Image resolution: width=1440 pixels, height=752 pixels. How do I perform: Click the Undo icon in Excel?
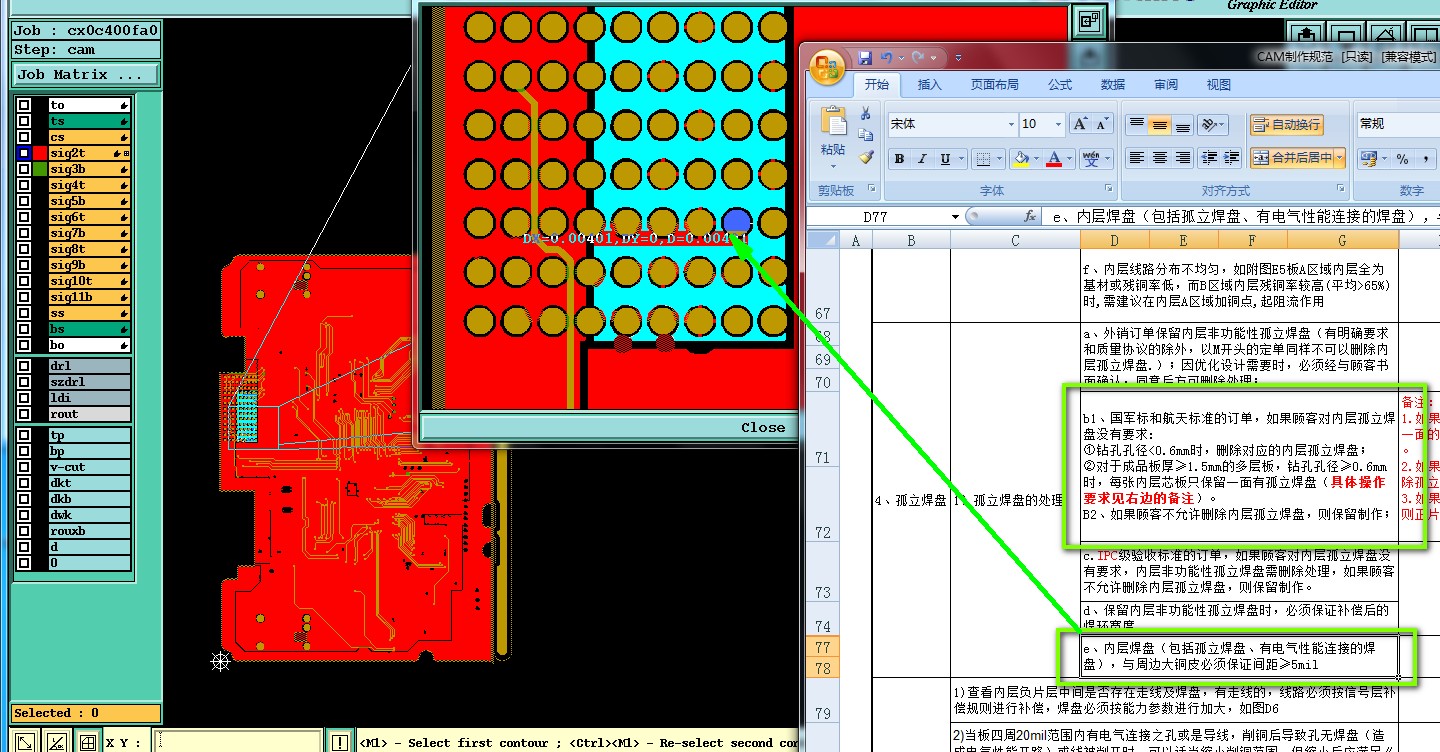(887, 58)
